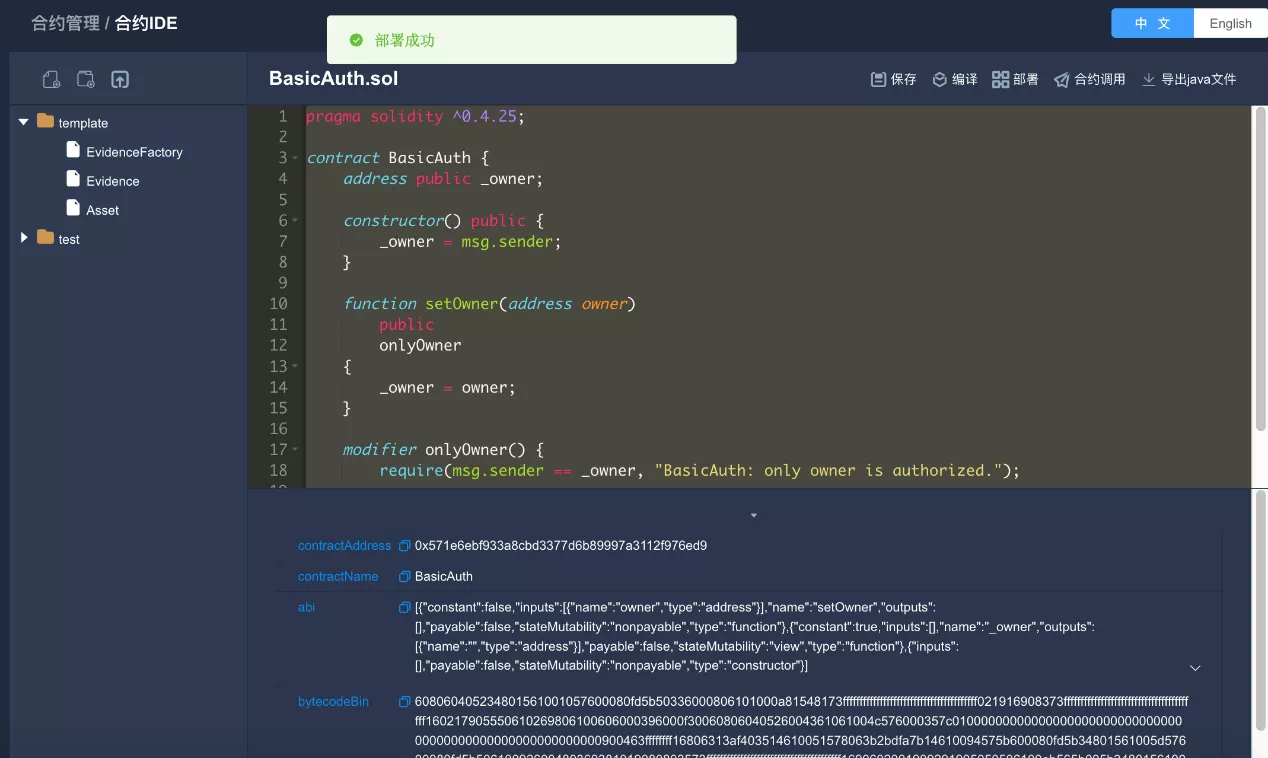
Task: Switch language to English
Action: 1230,23
